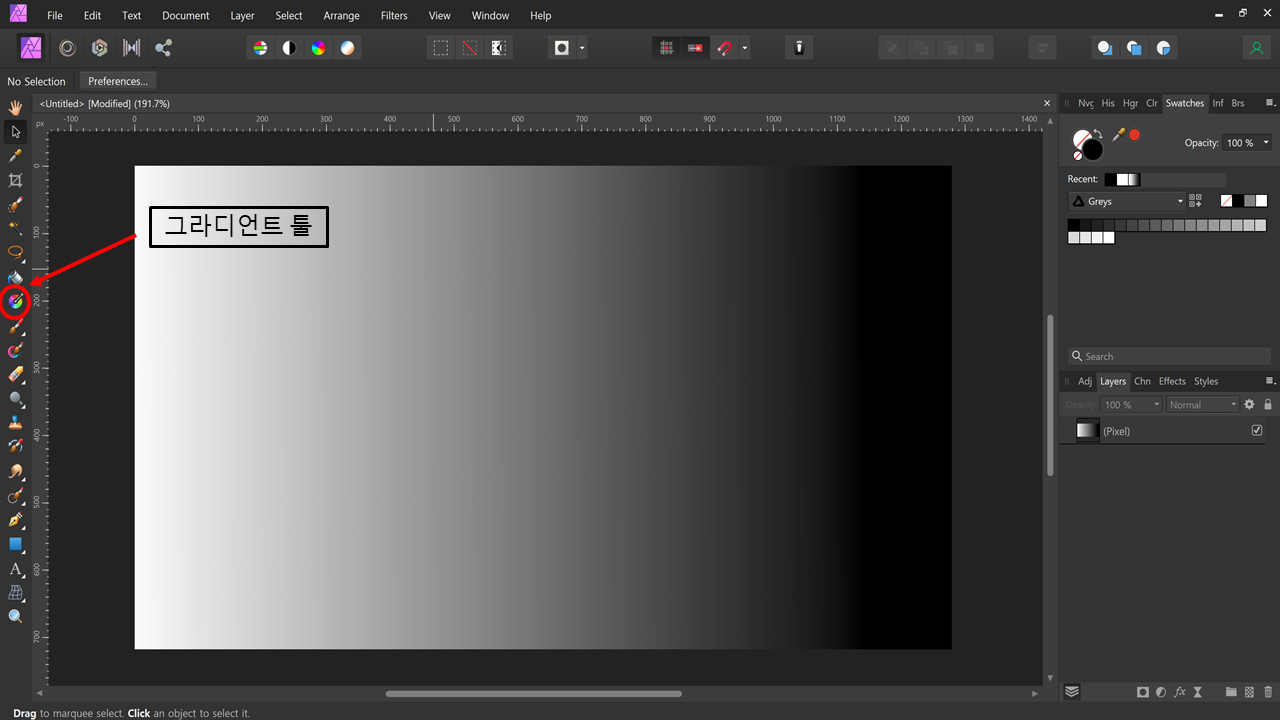Select the View (hand) tool

(x=15, y=107)
